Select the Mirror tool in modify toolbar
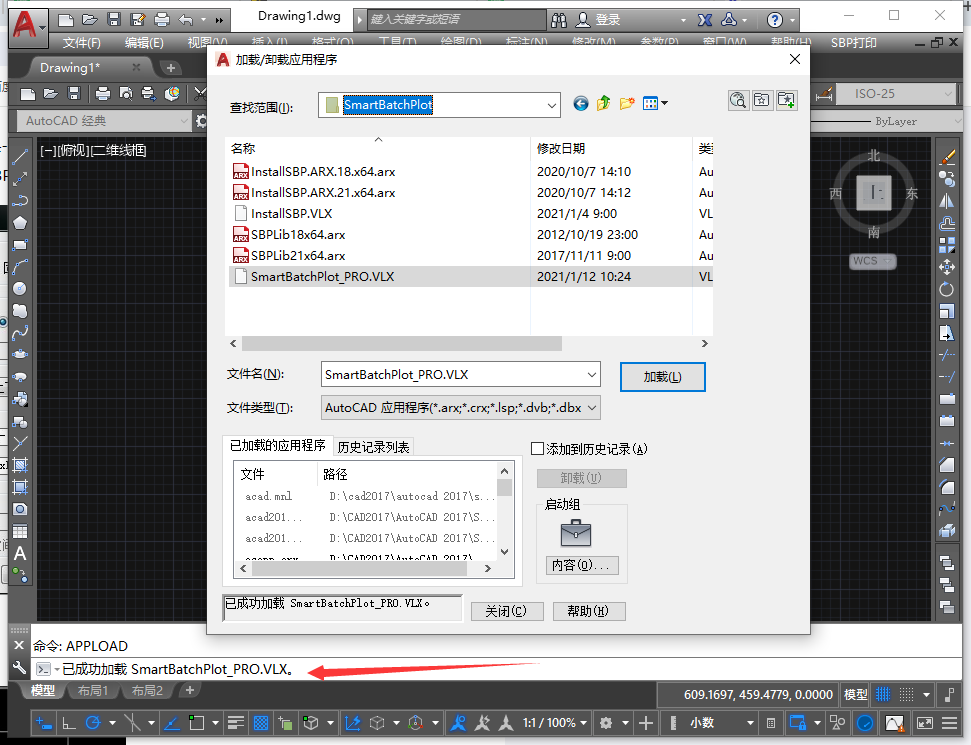The width and height of the screenshot is (971, 745). (x=947, y=201)
